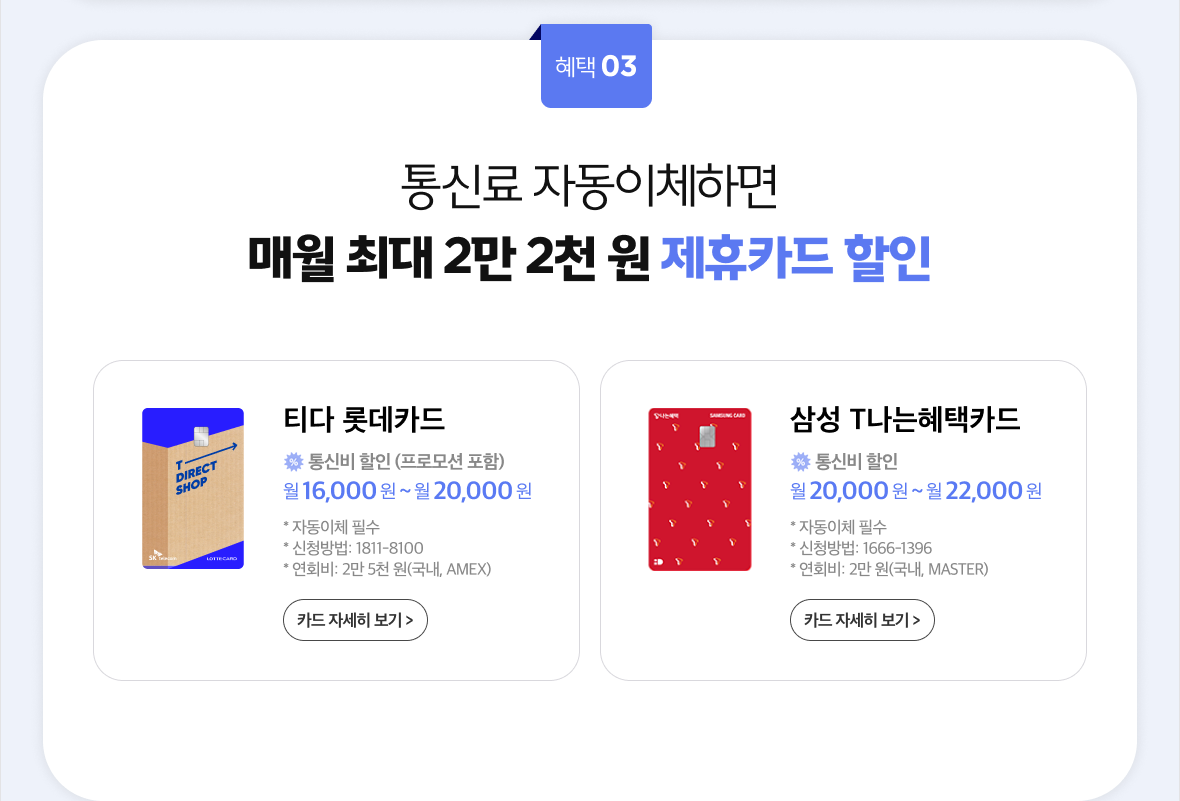
Task: Select the 티다 롯데카드 title
Action: (x=364, y=419)
